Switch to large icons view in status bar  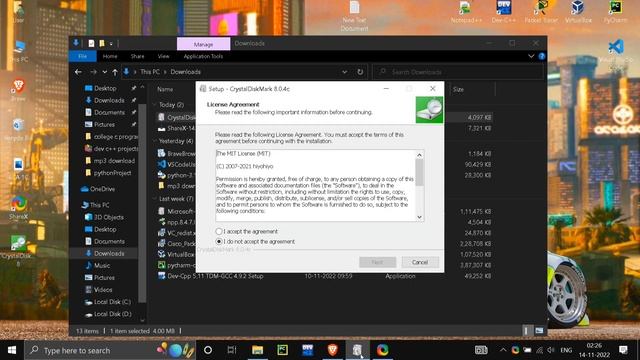[x=539, y=331]
